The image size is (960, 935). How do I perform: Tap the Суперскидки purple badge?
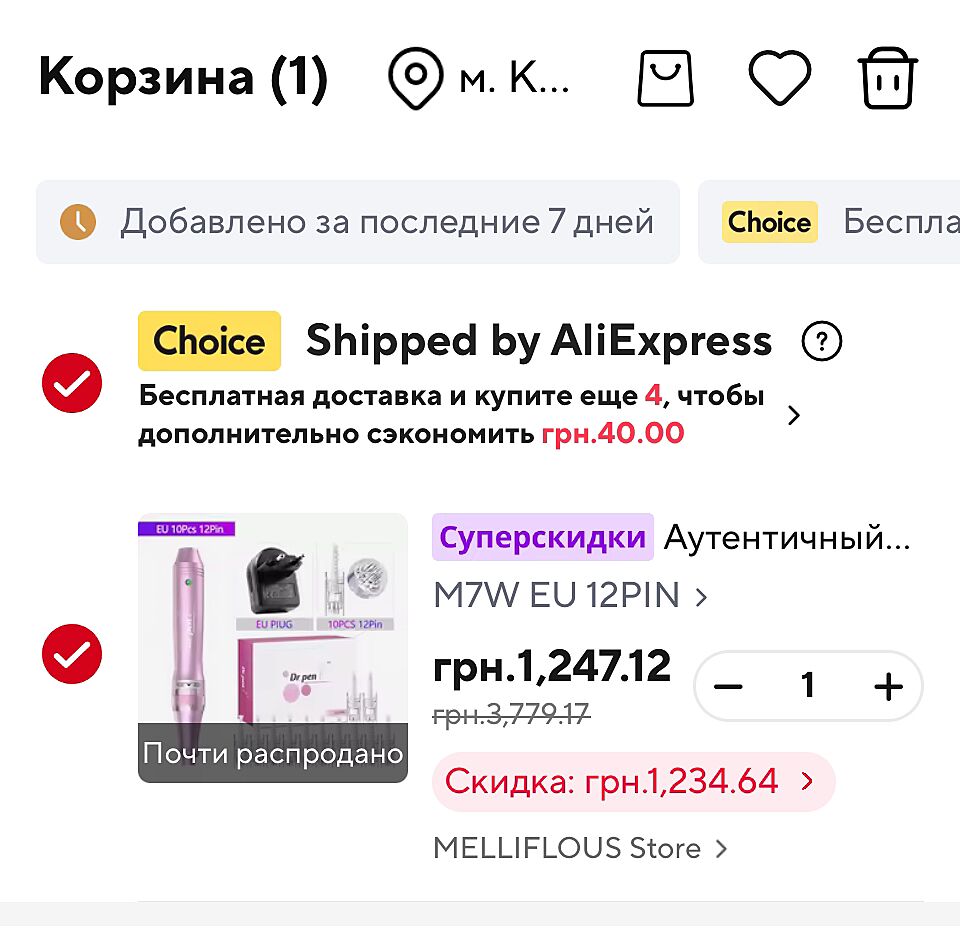coord(542,538)
